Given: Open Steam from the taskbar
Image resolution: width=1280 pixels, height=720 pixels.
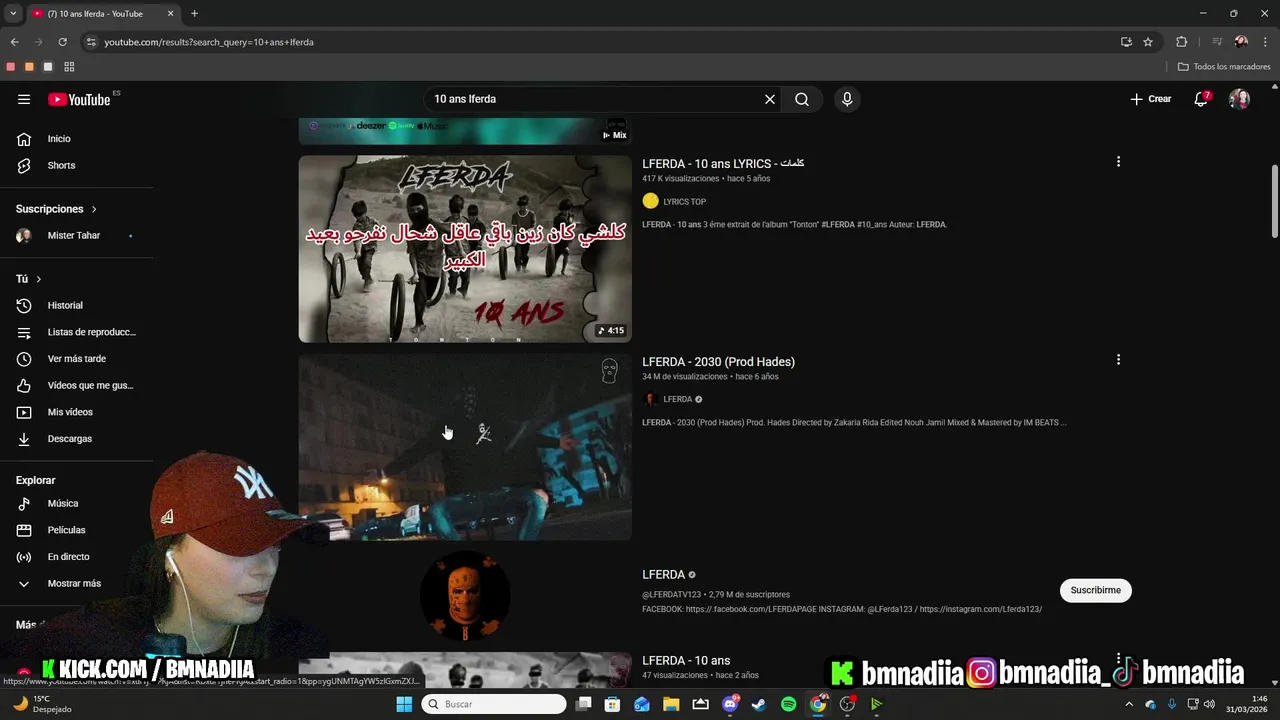Looking at the screenshot, I should pos(759,704).
